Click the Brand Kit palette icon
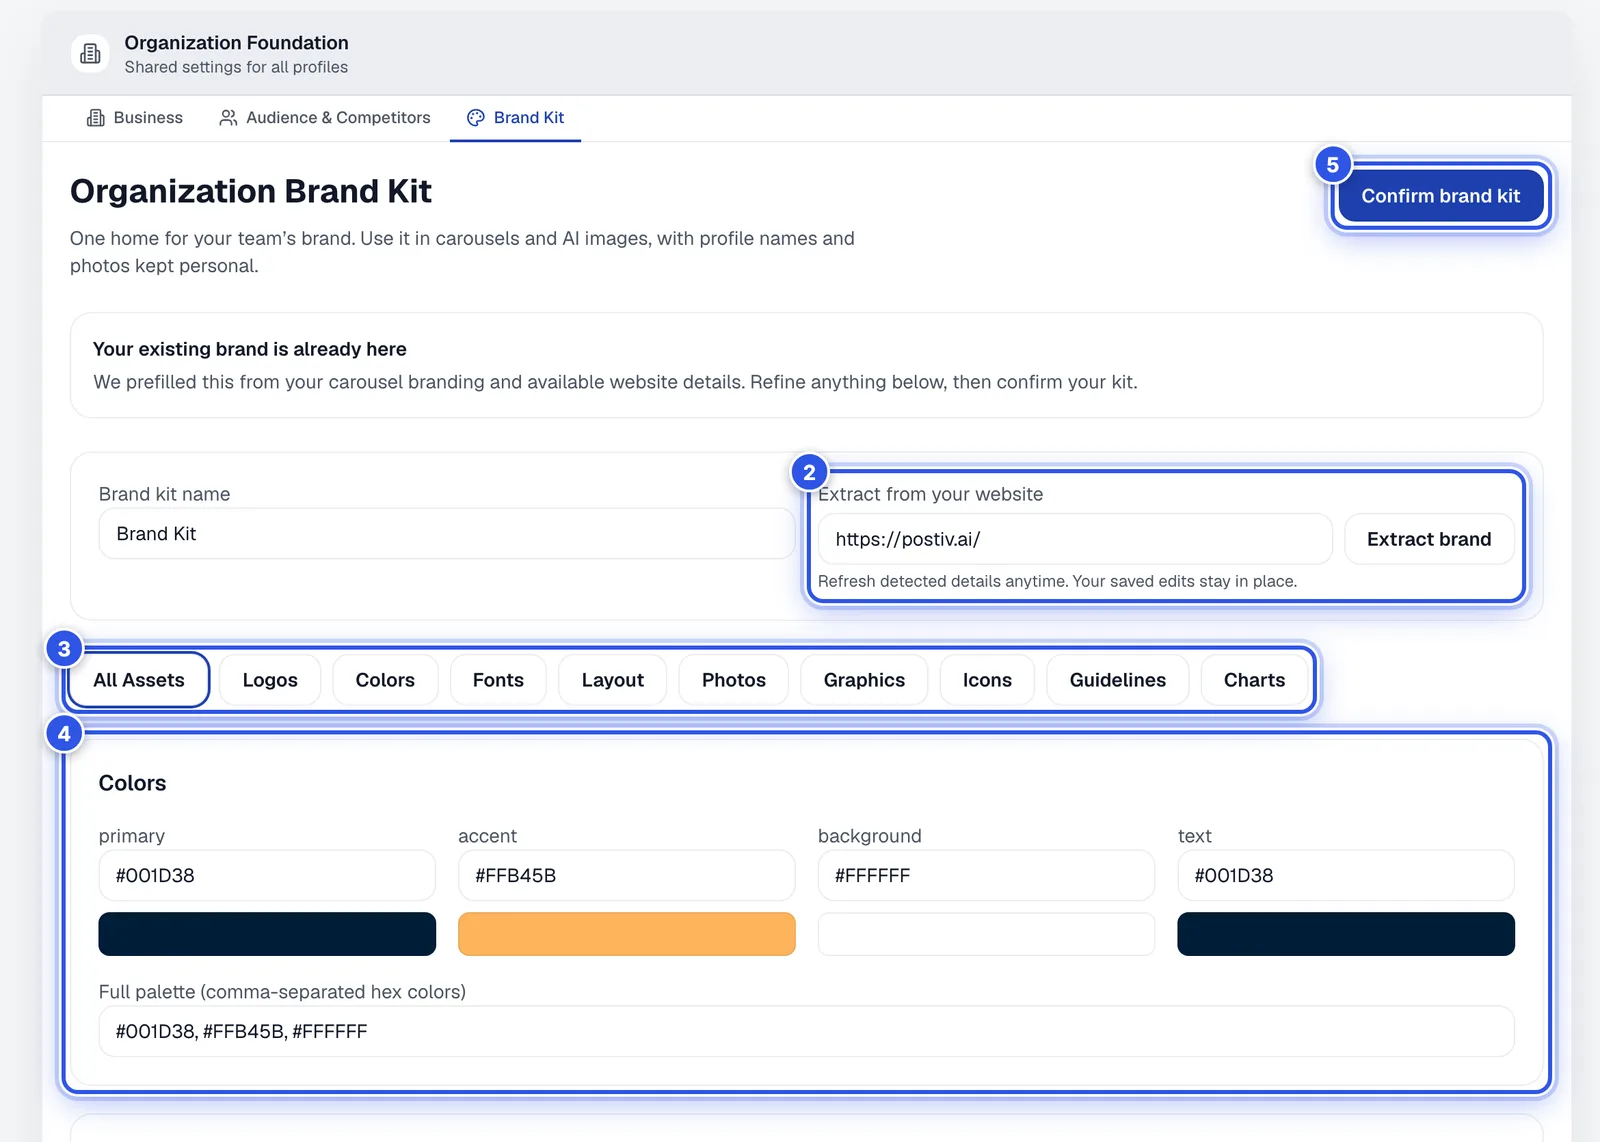Viewport: 1600px width, 1142px height. click(x=476, y=118)
